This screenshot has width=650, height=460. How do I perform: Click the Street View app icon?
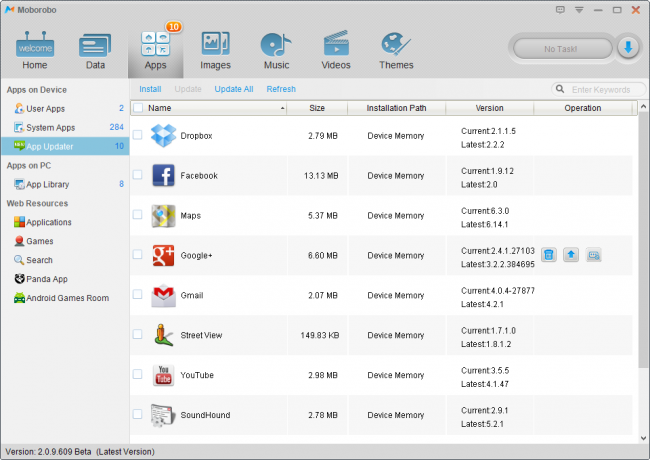click(163, 335)
